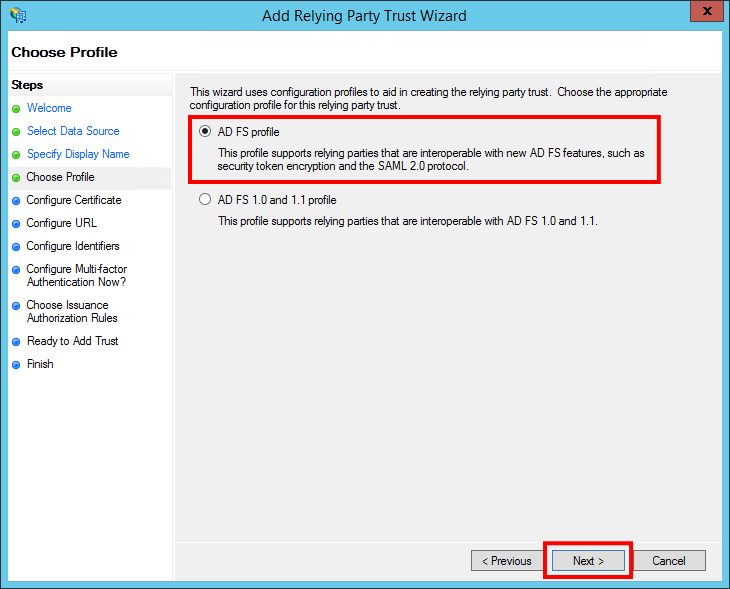Cancel the wizard
Screen dimensions: 730x589
point(669,561)
